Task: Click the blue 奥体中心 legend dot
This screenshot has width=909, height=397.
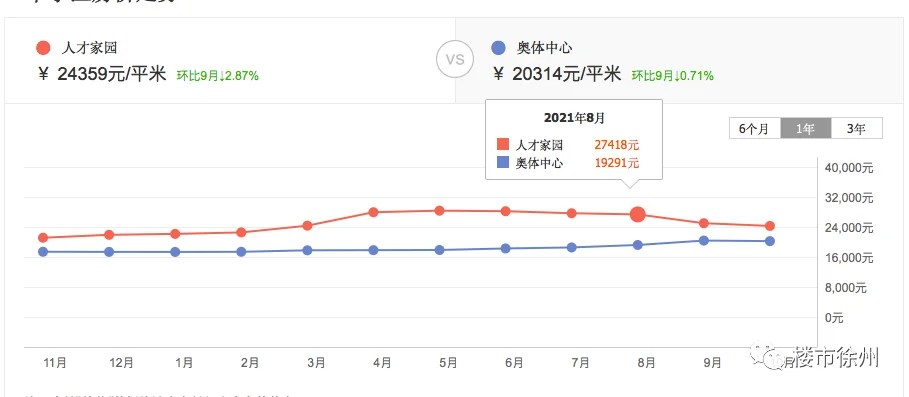Action: click(498, 48)
